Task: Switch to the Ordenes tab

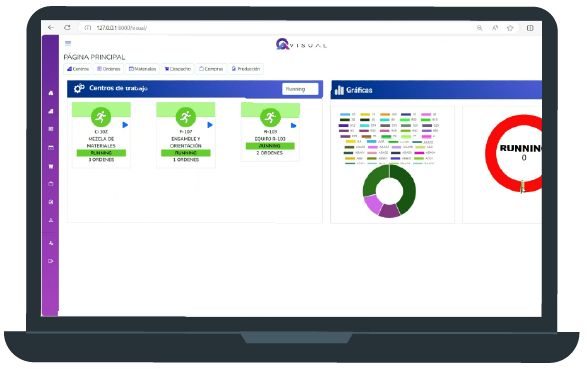Action: [109, 69]
